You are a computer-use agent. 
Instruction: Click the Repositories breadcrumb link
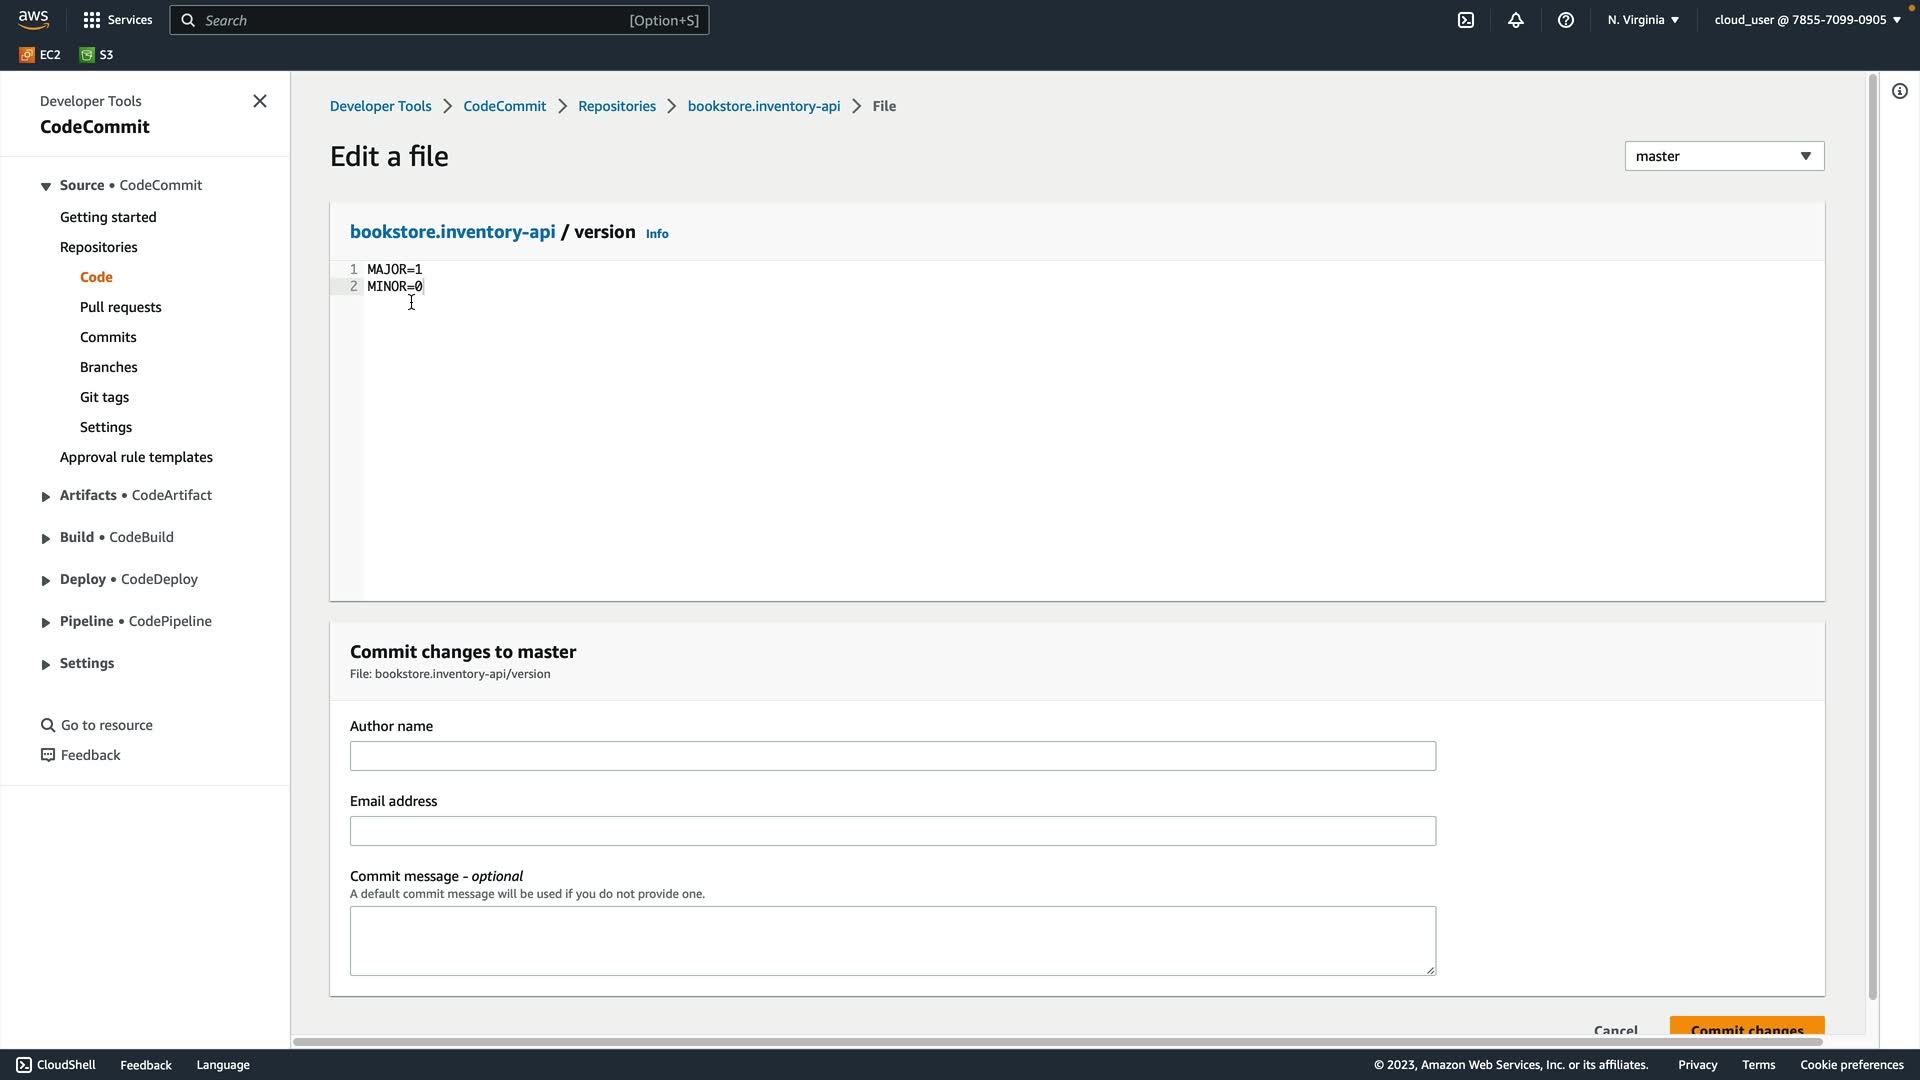(616, 106)
